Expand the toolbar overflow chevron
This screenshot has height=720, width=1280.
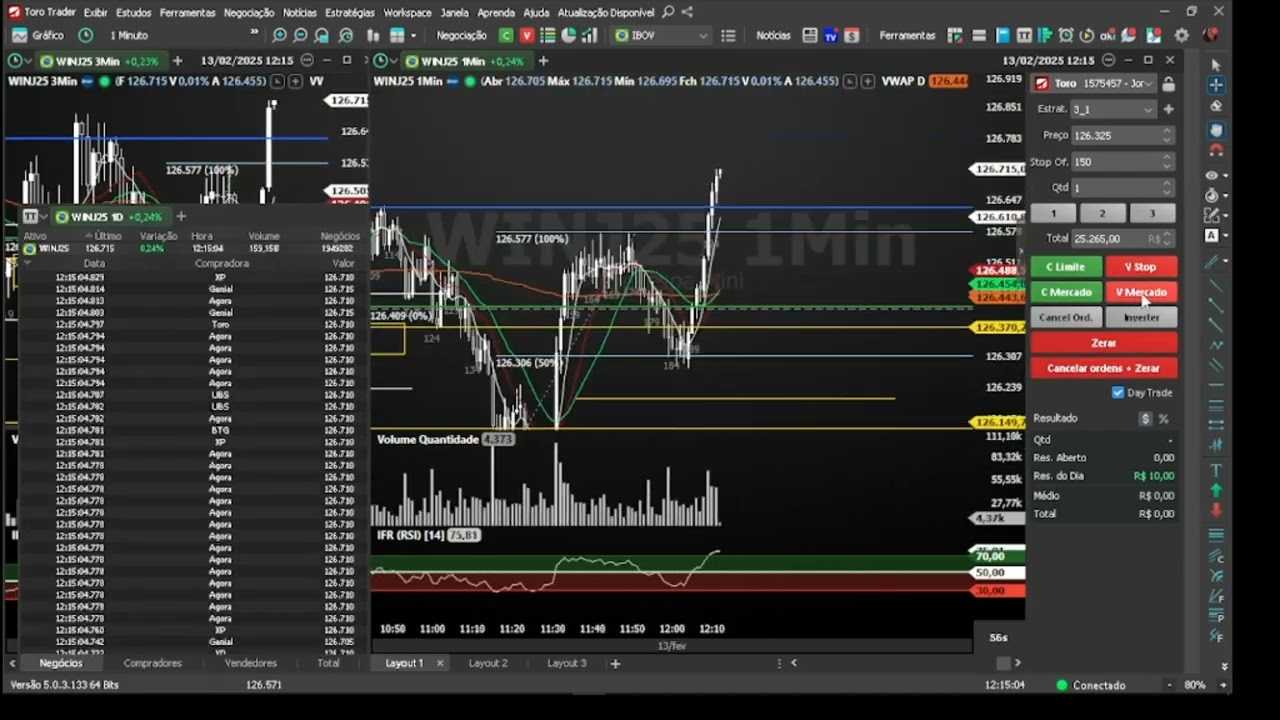click(254, 32)
